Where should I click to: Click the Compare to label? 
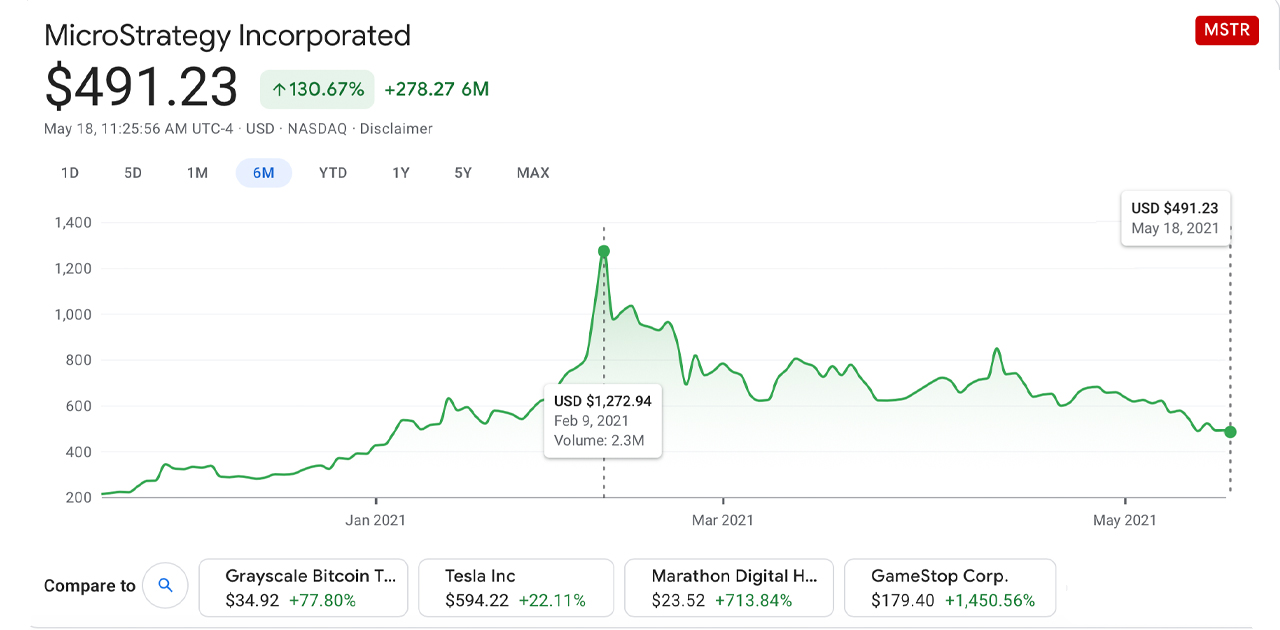pyautogui.click(x=89, y=586)
